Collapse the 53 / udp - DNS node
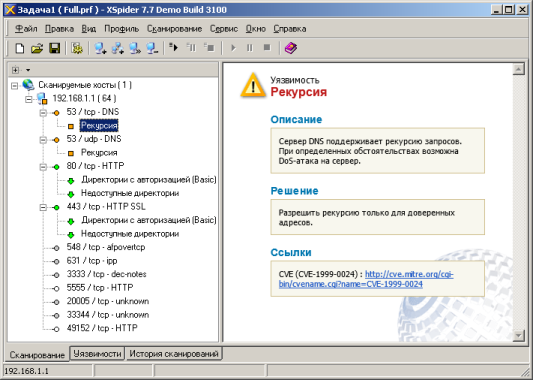 [43, 140]
